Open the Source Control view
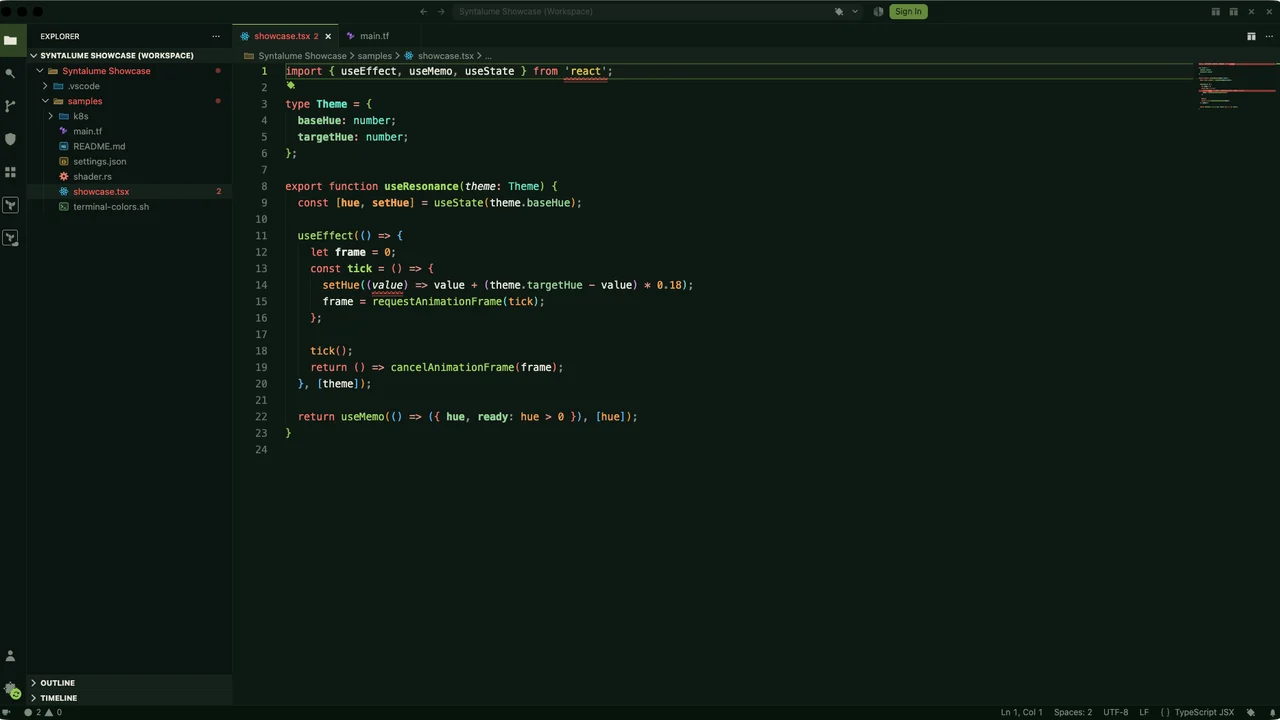The image size is (1280, 720). pos(10,106)
